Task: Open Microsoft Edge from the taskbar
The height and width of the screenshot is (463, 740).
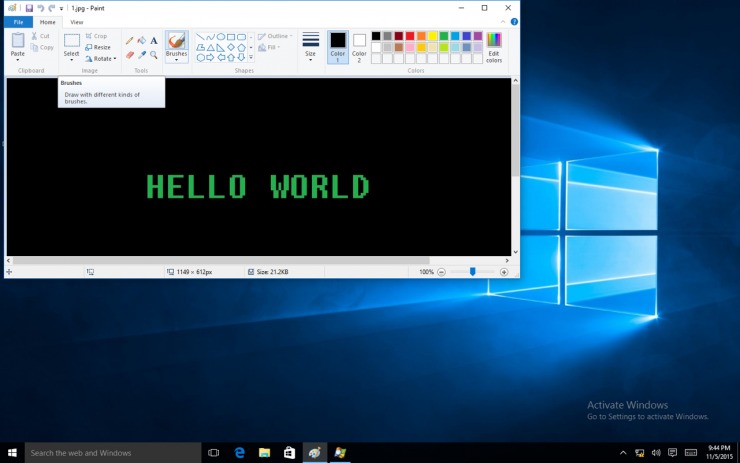Action: click(240, 453)
